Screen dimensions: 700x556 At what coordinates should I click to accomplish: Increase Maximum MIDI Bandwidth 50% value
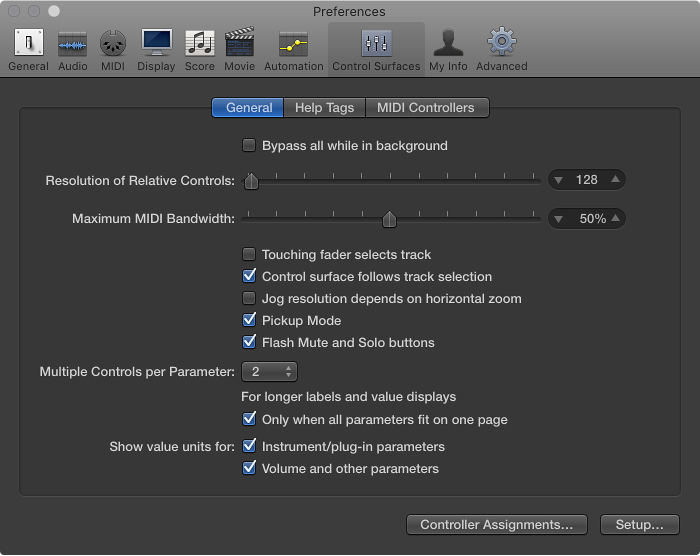pyautogui.click(x=615, y=218)
